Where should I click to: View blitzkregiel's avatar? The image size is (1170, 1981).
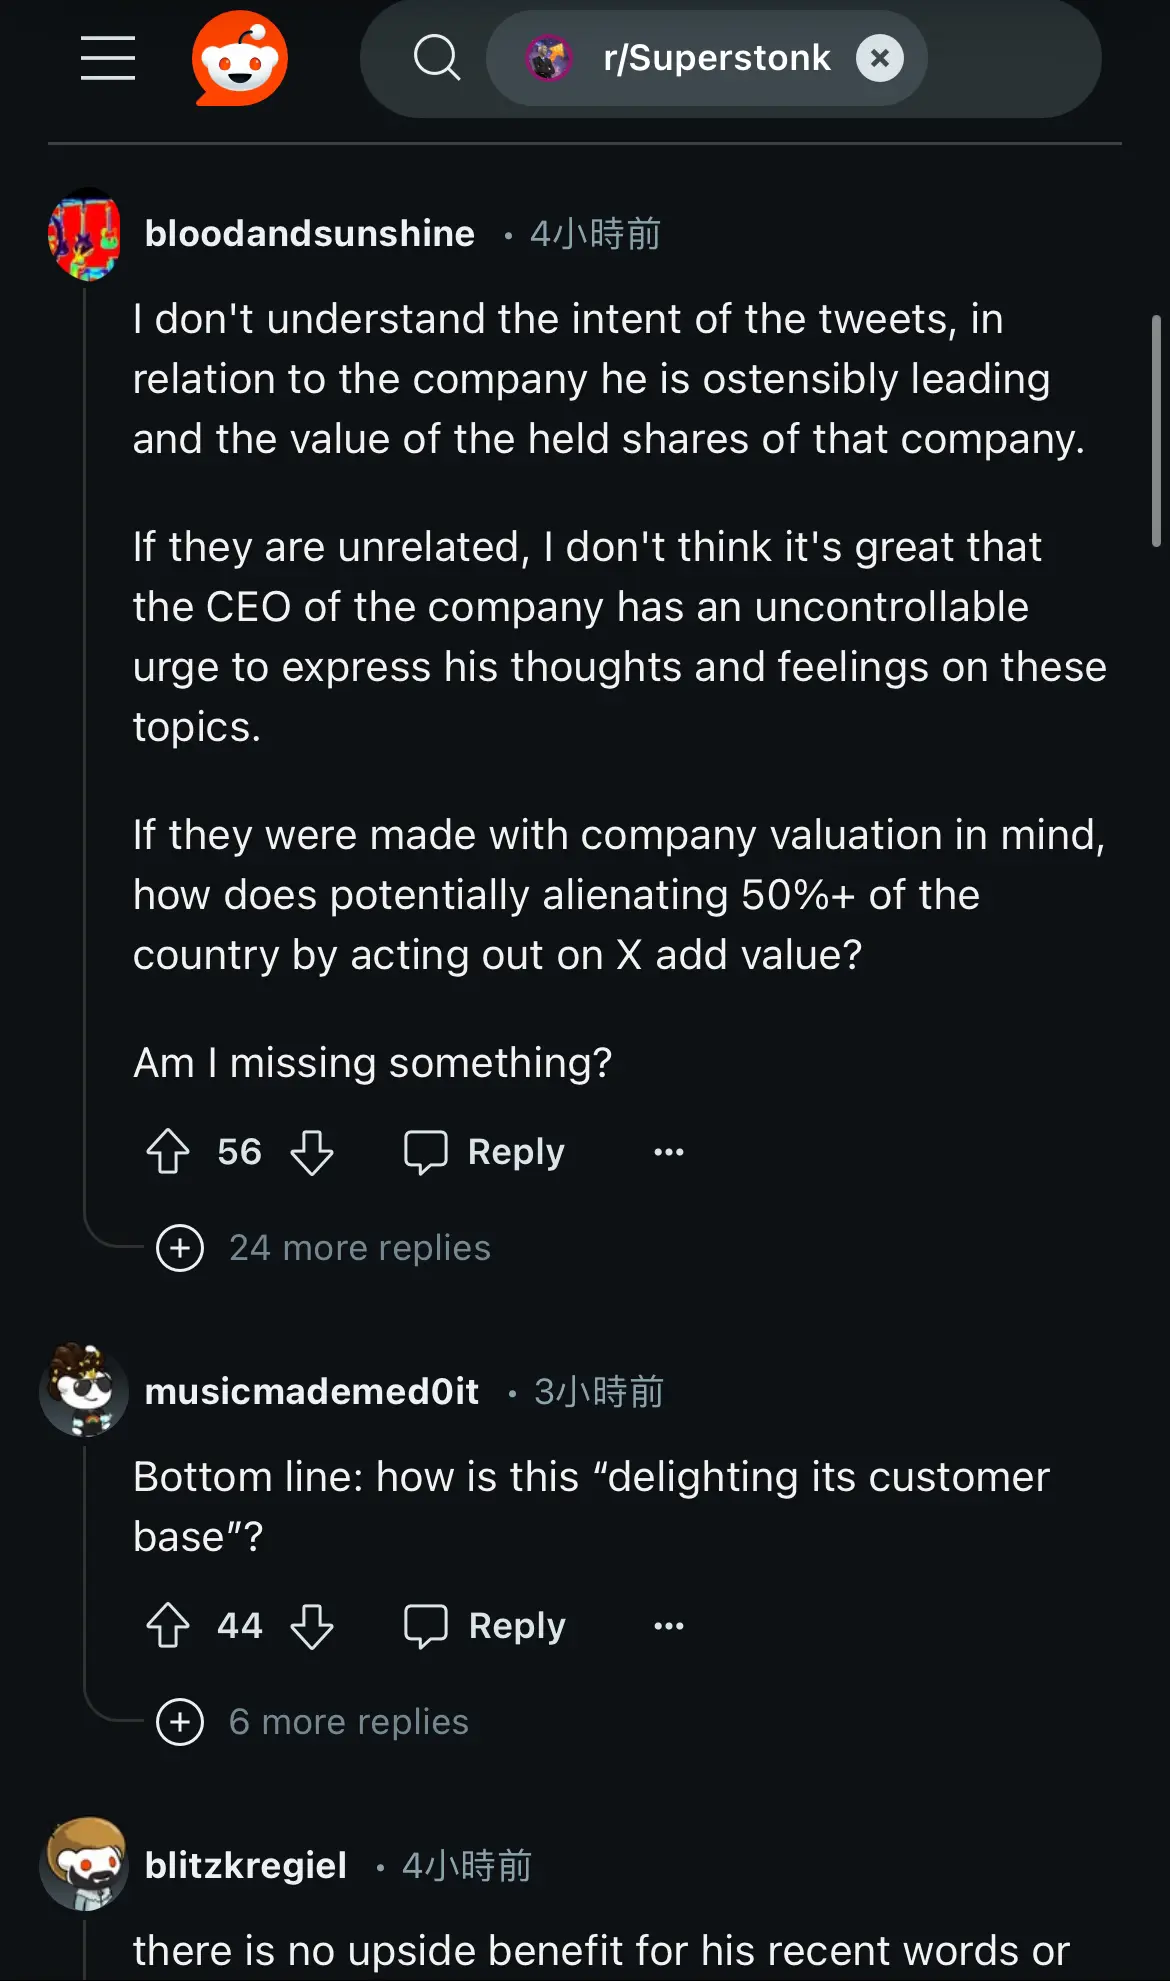(85, 1864)
